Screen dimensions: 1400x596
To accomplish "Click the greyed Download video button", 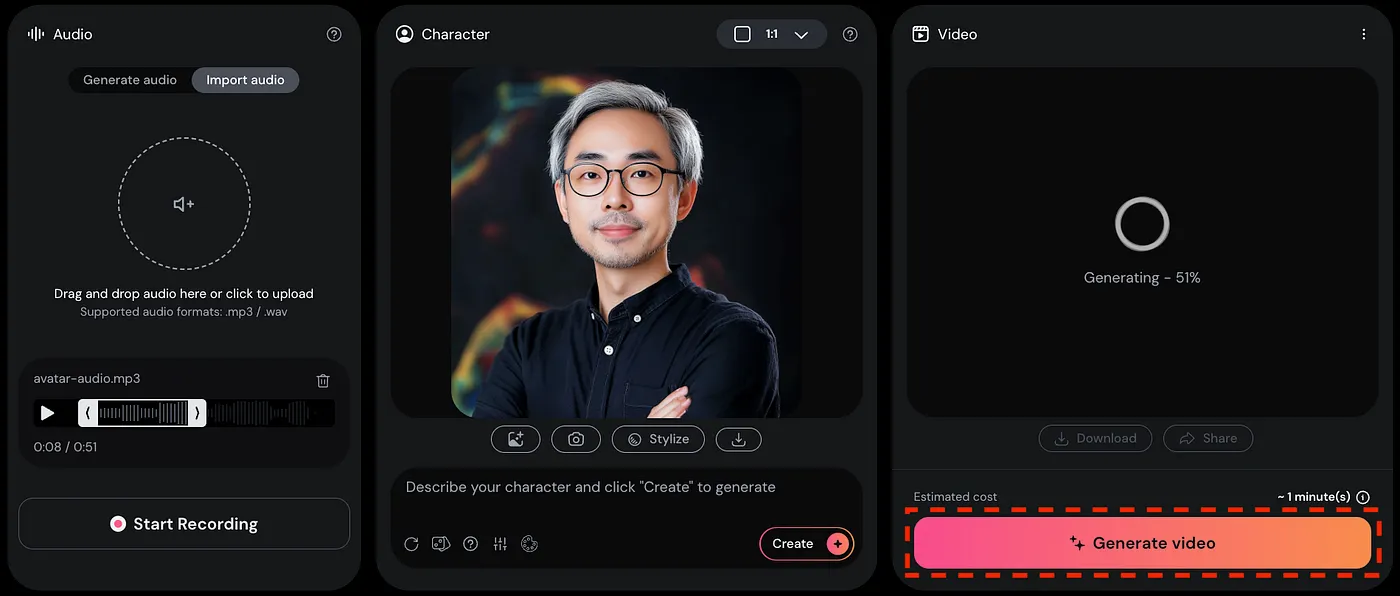I will click(x=1095, y=438).
